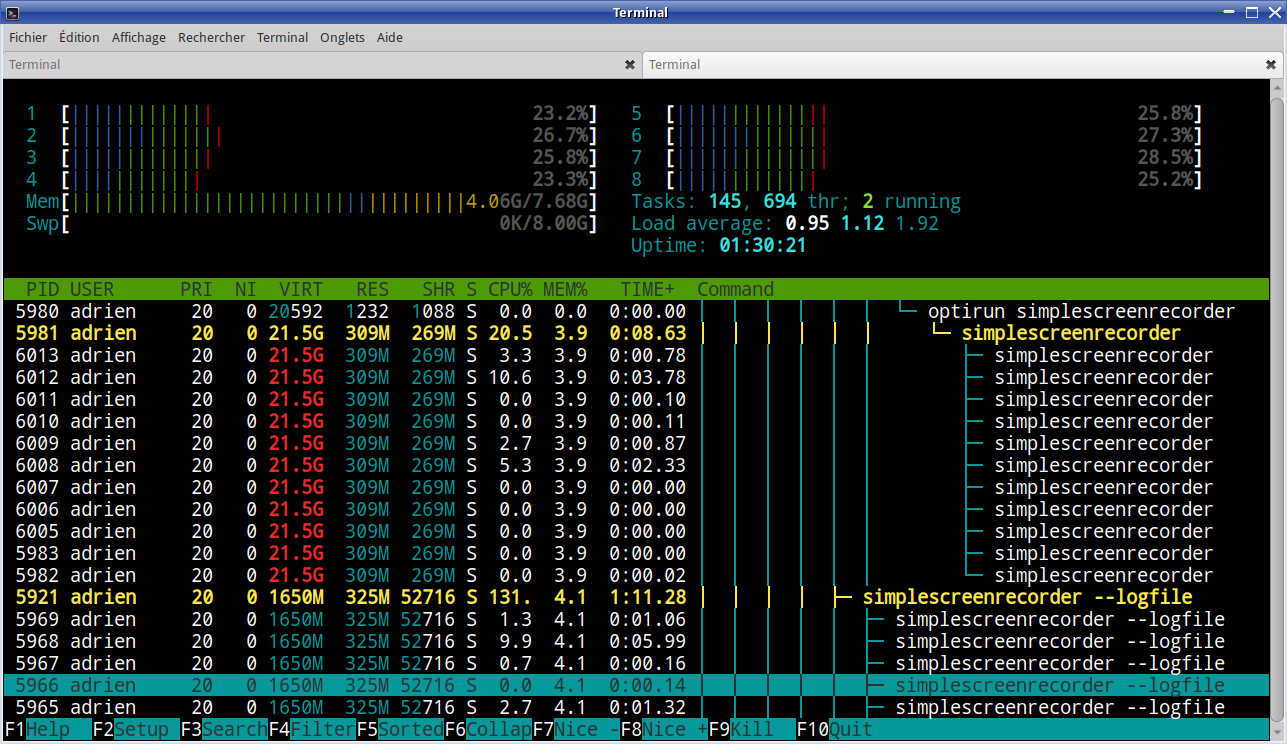1287x744 pixels.
Task: Sort by the VIRT column header
Action: 301,289
